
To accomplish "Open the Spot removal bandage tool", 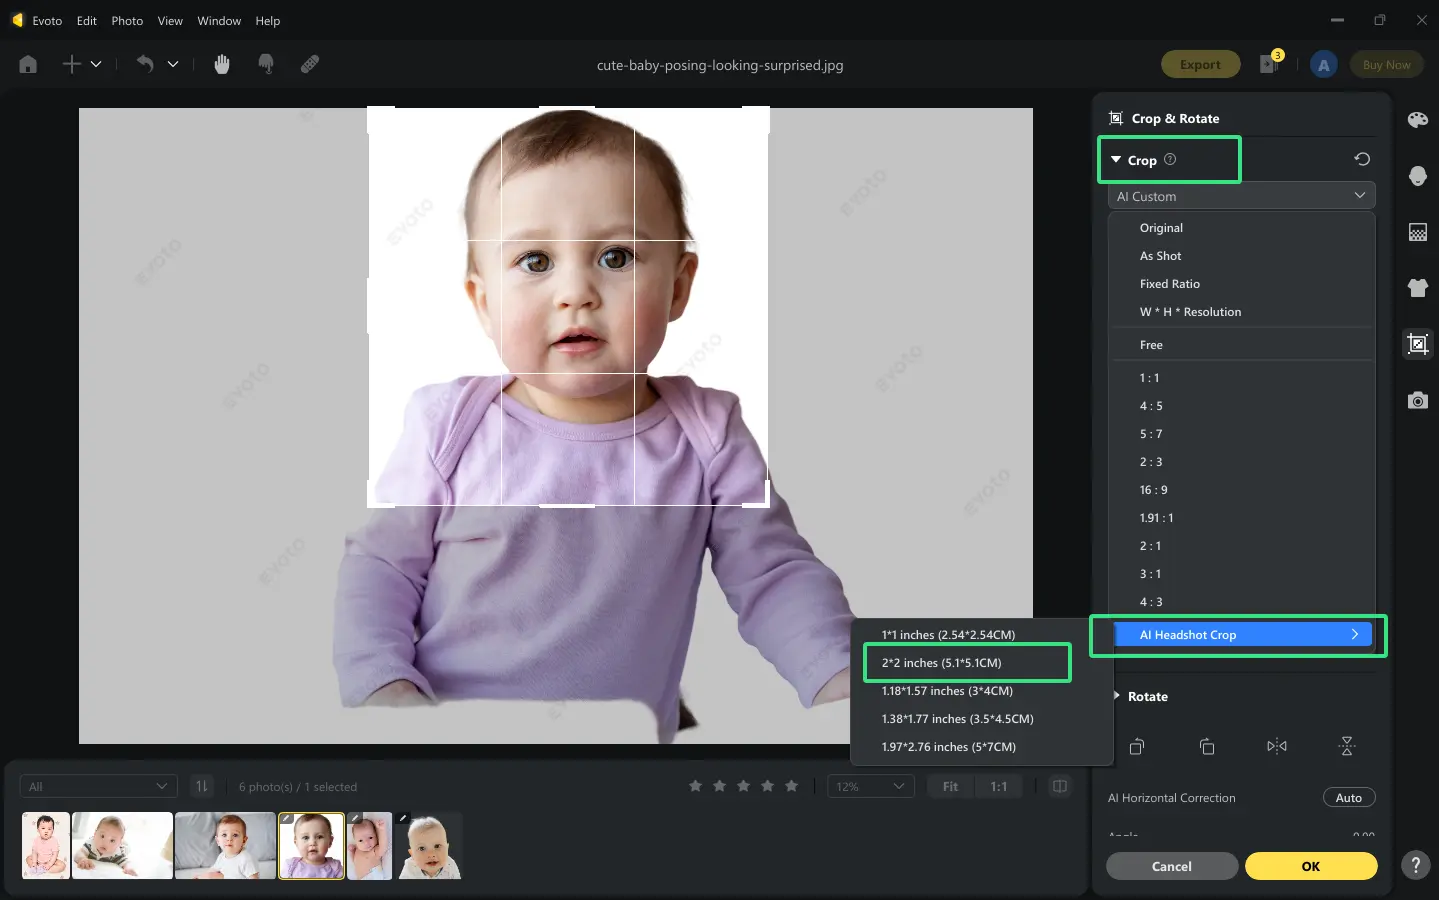I will 309,63.
